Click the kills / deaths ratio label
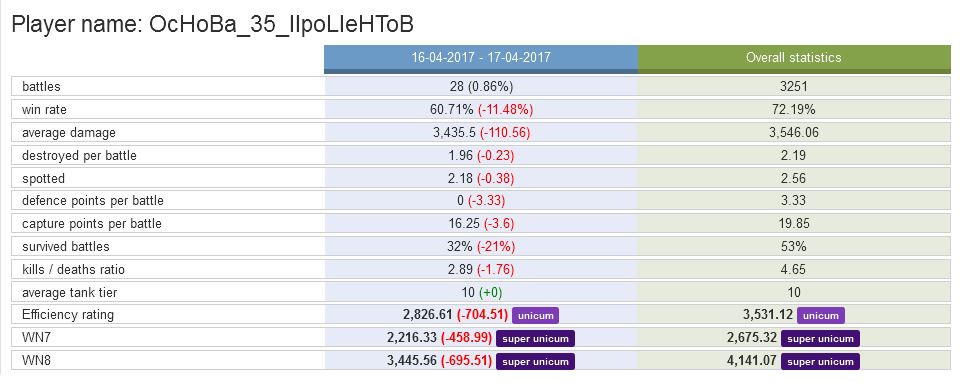The width and height of the screenshot is (975, 386). 73,269
